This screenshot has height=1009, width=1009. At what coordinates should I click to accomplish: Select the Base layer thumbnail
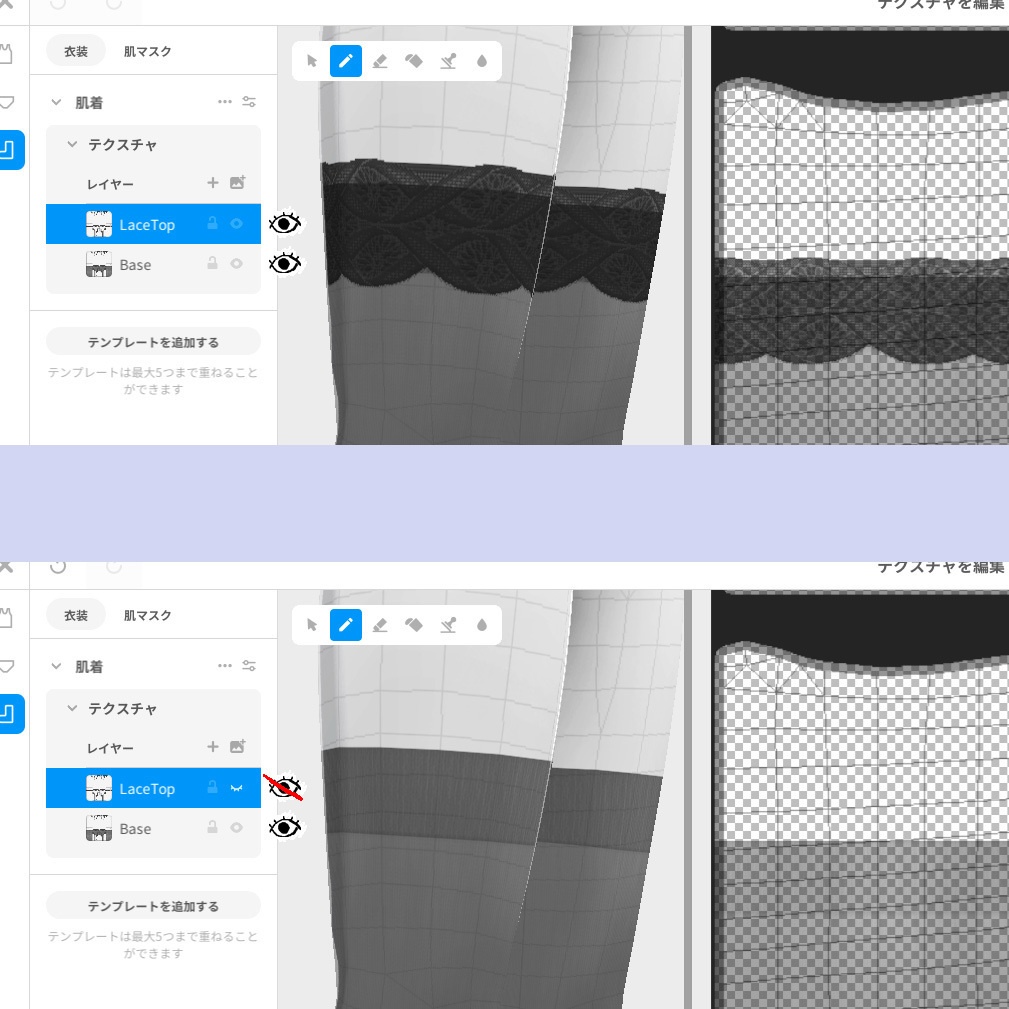tap(98, 264)
